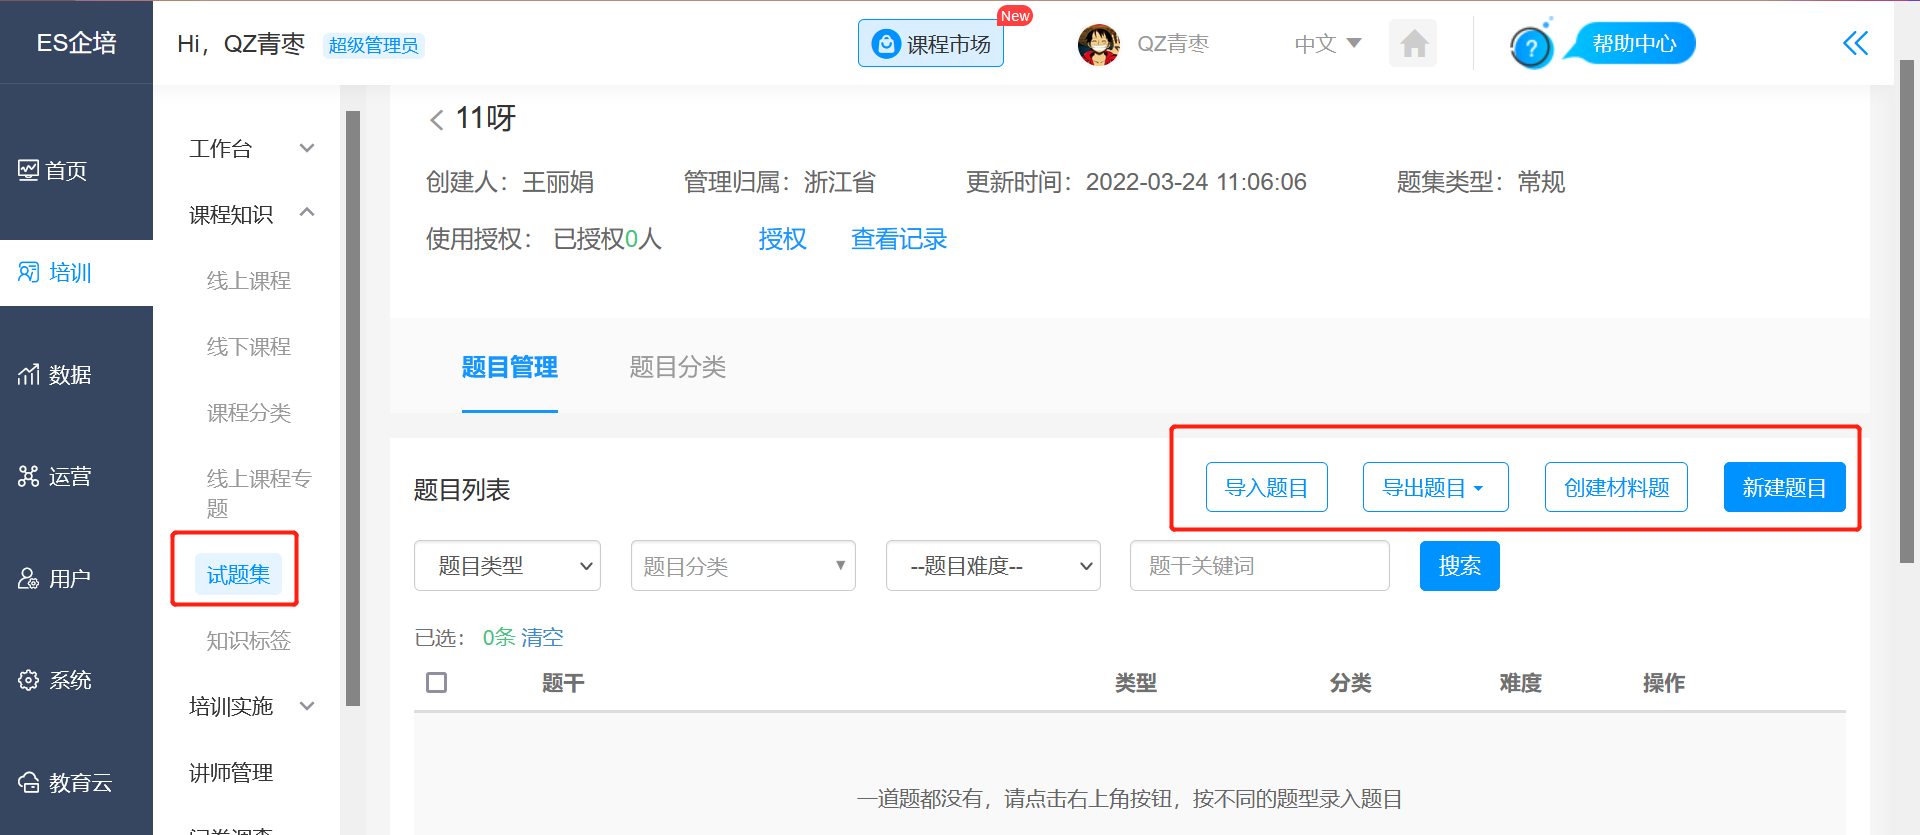Click the home house icon in header
This screenshot has height=835, width=1920.
(1413, 44)
